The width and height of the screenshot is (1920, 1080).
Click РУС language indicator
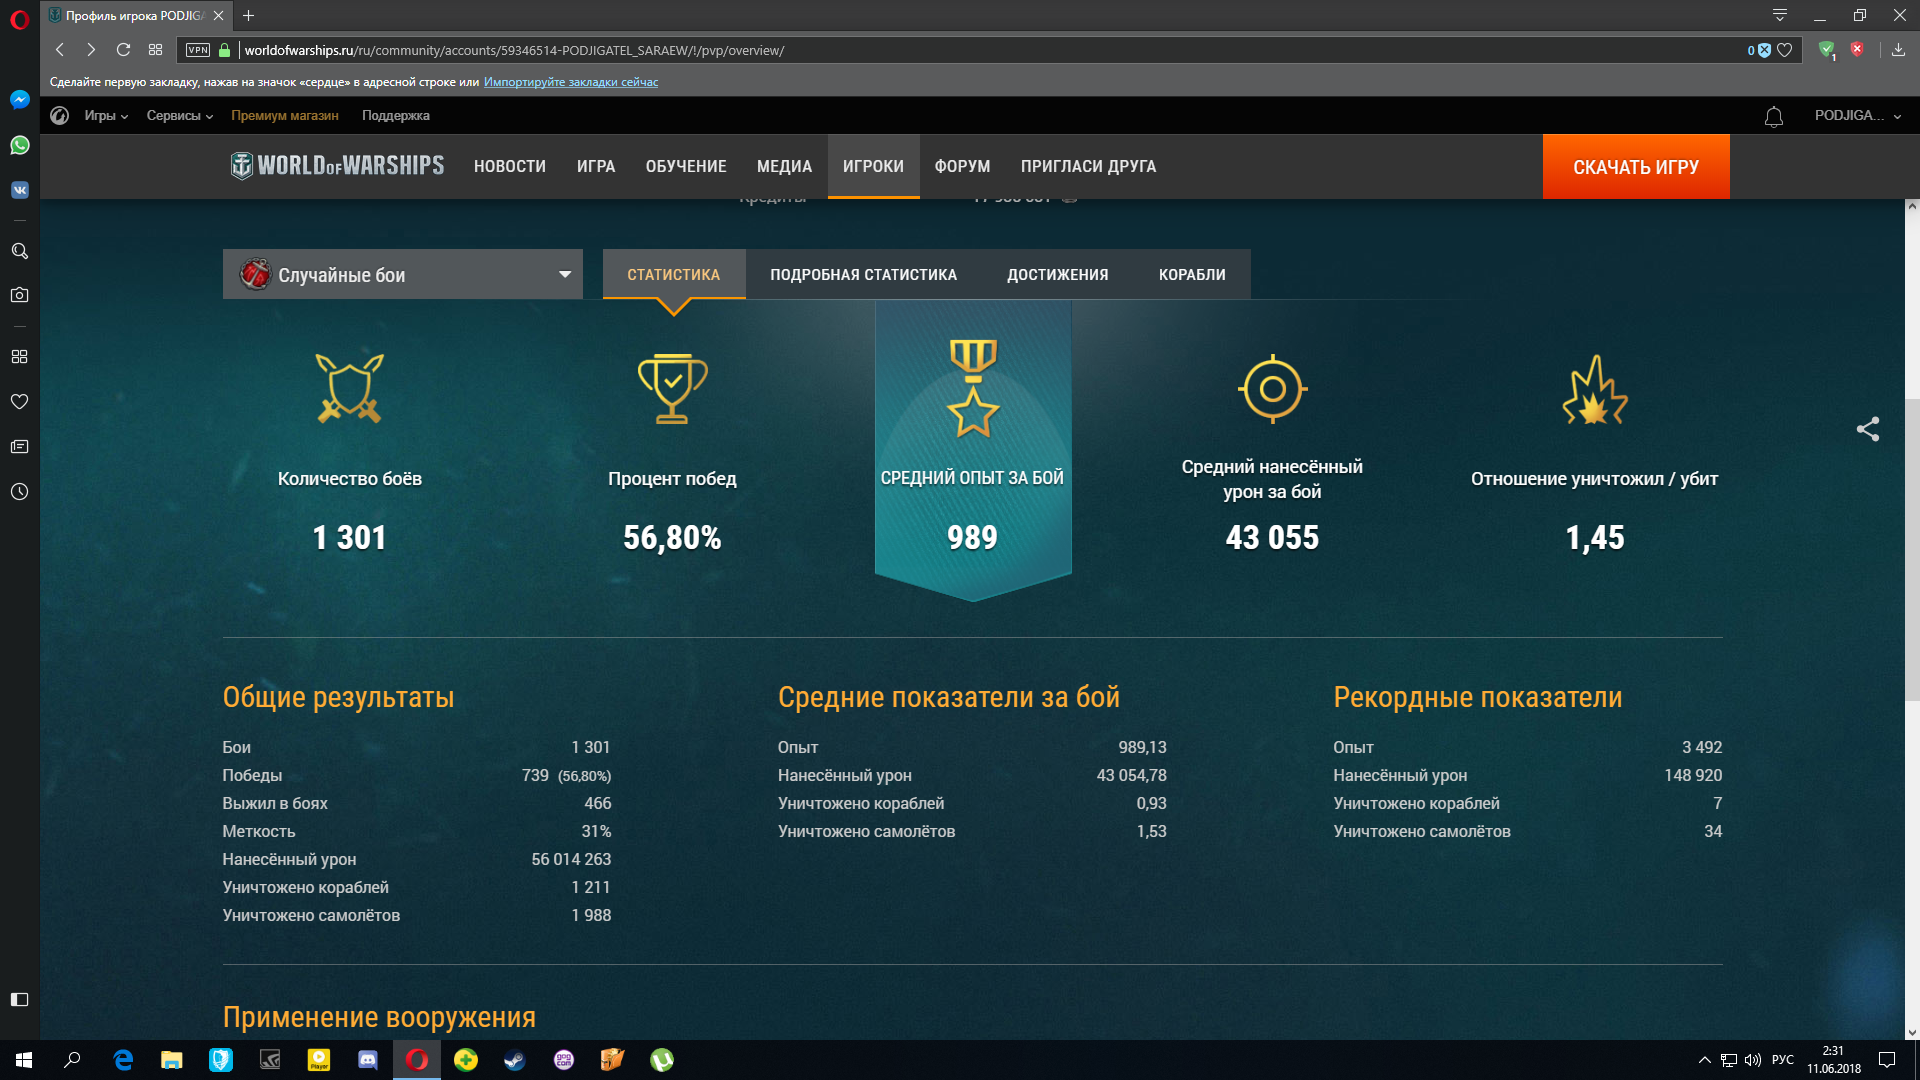tap(1782, 1060)
